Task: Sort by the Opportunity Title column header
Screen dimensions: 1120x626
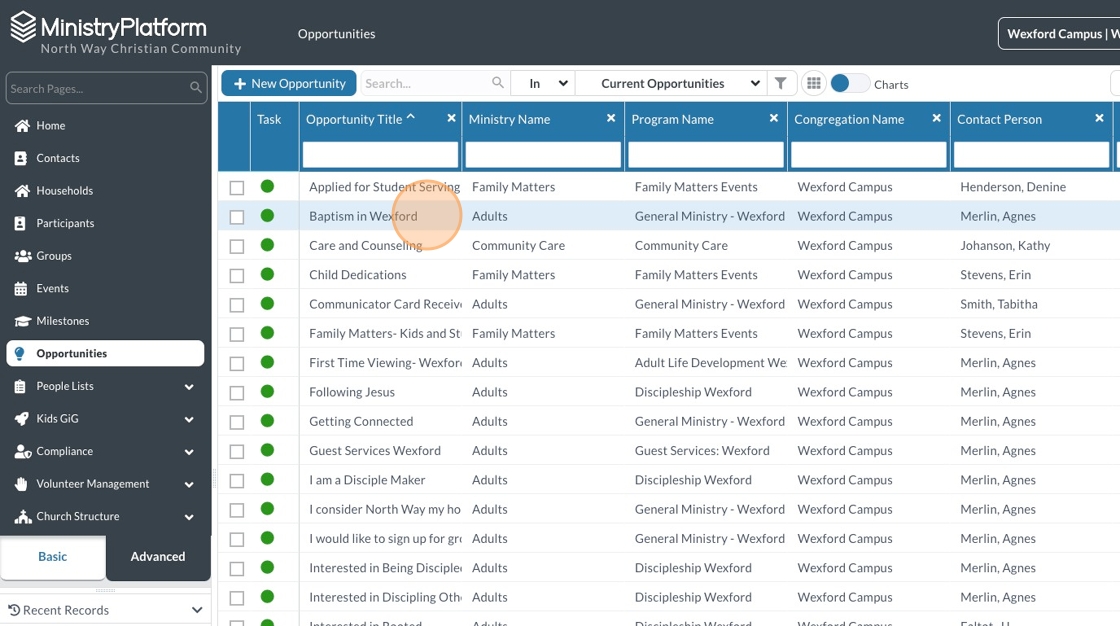Action: click(354, 119)
